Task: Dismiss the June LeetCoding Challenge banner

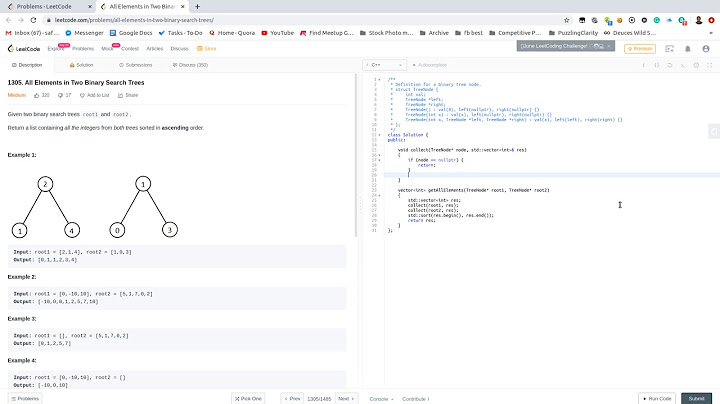Action: [x=609, y=46]
